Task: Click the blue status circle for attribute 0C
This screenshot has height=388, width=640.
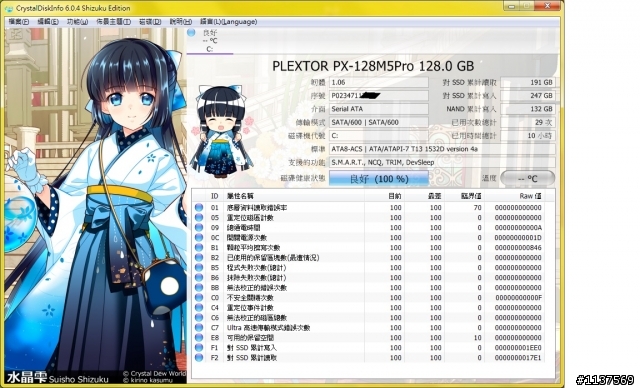Action: (199, 237)
